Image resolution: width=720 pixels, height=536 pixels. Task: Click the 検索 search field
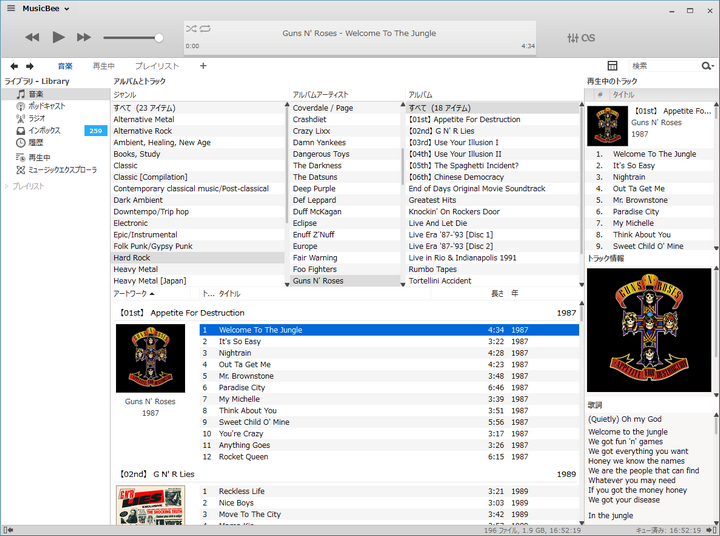click(x=664, y=66)
